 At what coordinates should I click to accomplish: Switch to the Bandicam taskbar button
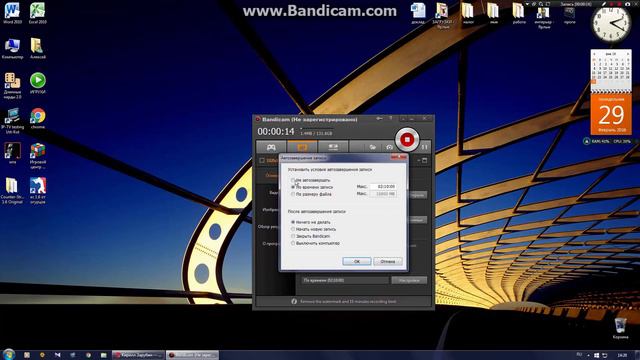pos(193,355)
